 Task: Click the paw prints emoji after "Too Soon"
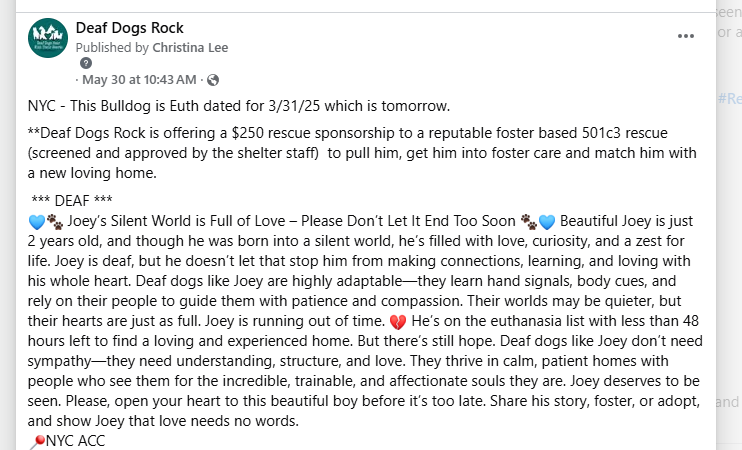(529, 221)
